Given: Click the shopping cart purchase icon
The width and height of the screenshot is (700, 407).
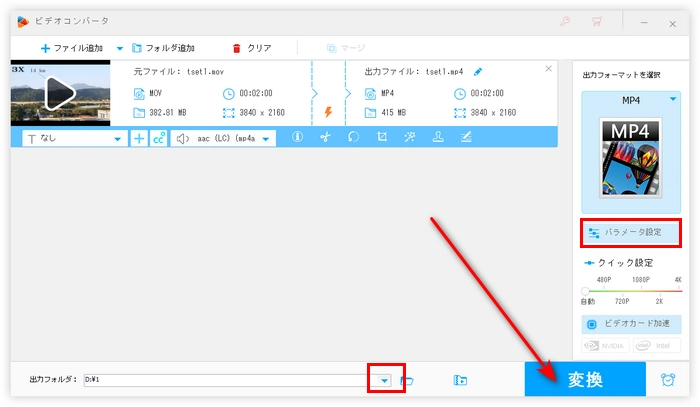Looking at the screenshot, I should [596, 21].
